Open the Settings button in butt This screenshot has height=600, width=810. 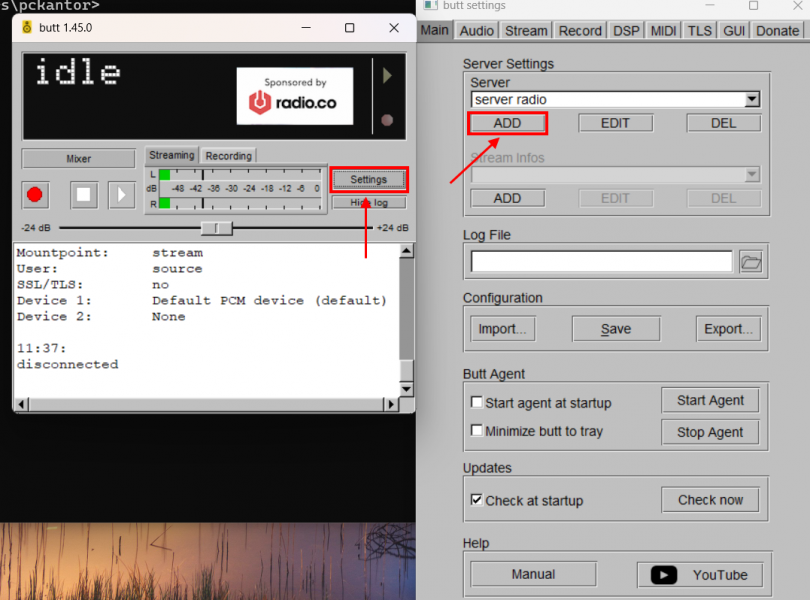[x=368, y=180]
